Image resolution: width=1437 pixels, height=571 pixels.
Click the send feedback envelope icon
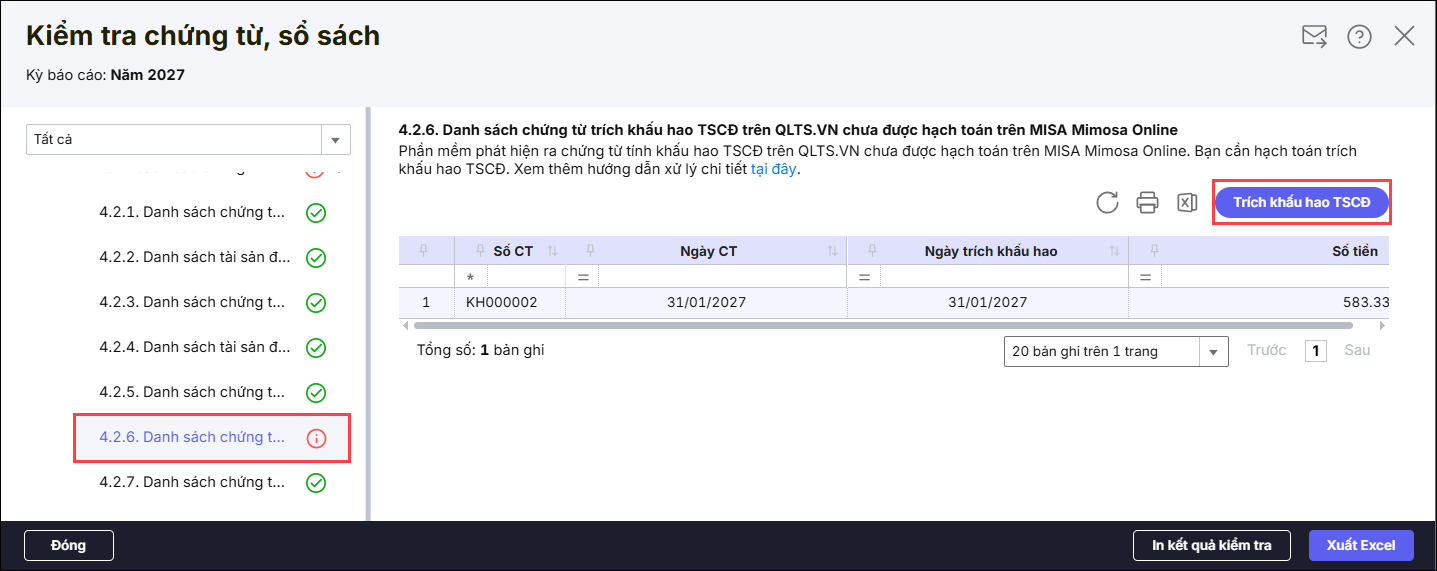[x=1314, y=37]
